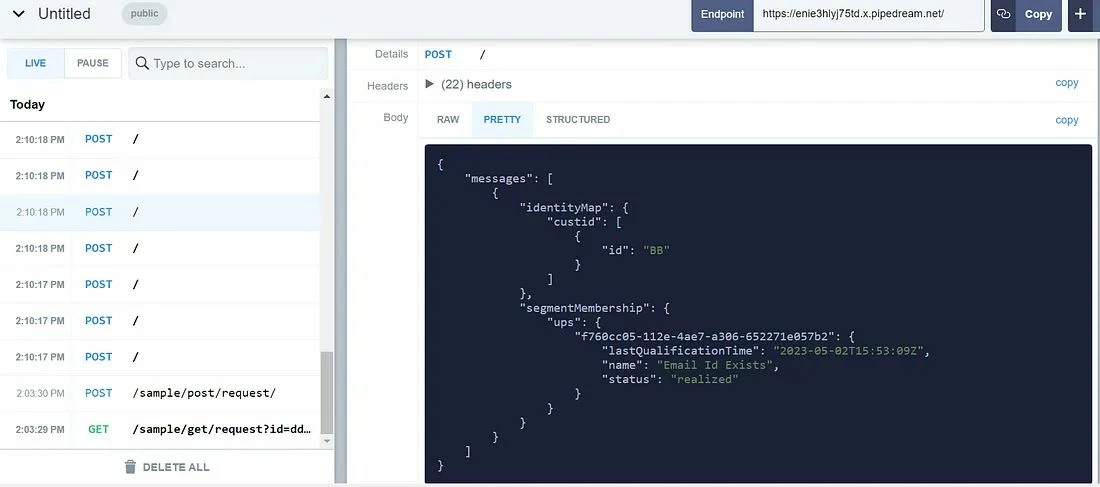Click the trash icon by DELETE ALL
1100x487 pixels.
tap(130, 467)
